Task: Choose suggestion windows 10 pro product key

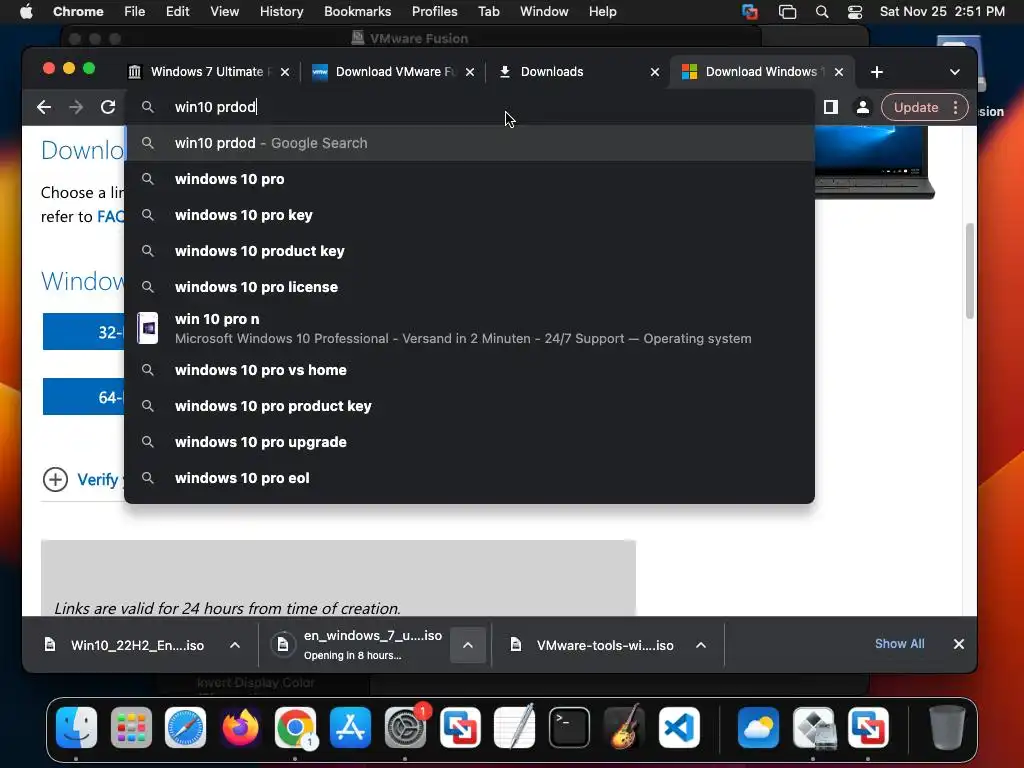Action: (x=470, y=406)
